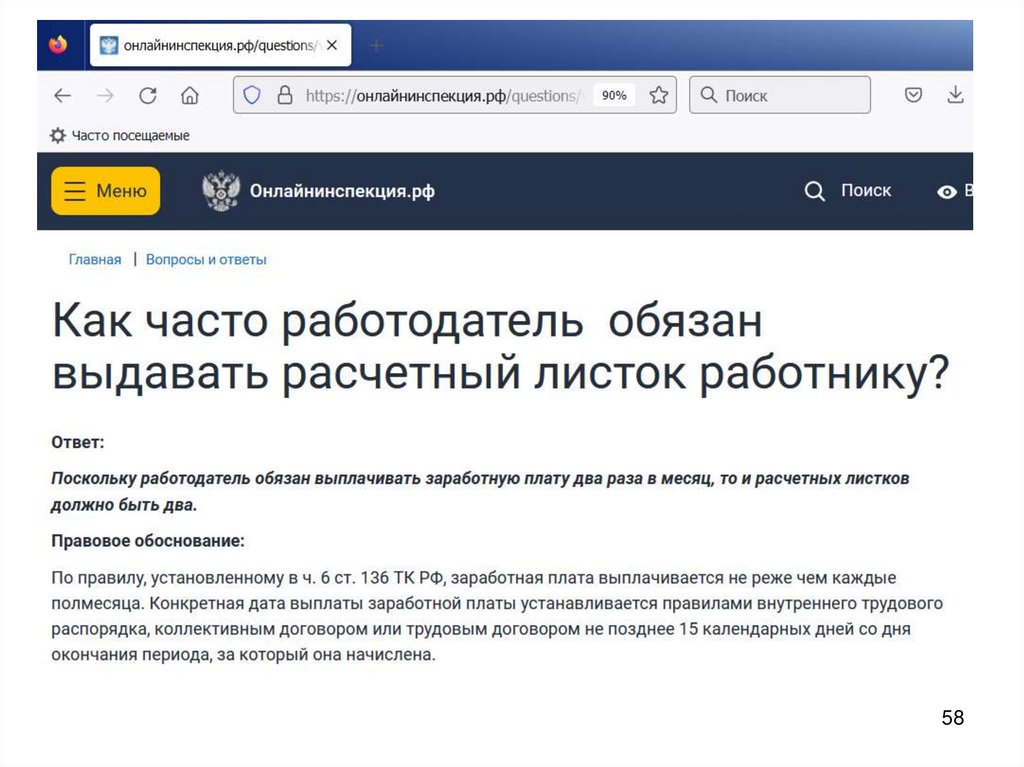The width and height of the screenshot is (1024, 767).
Task: Click the heading Как часто работодатель обязан
Action: coord(500,346)
